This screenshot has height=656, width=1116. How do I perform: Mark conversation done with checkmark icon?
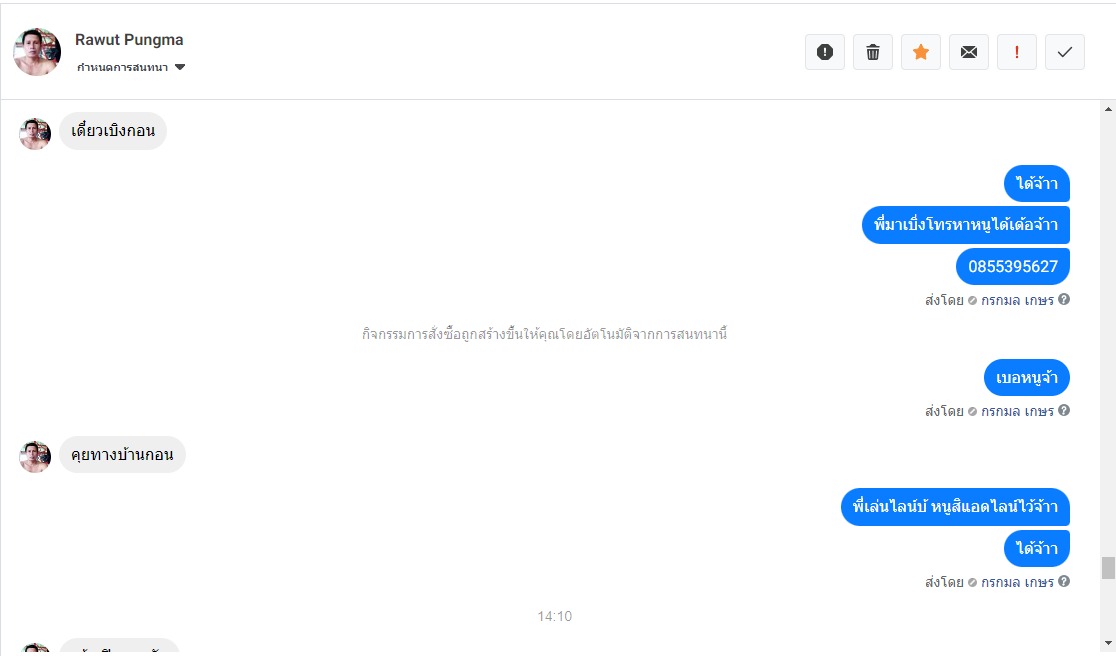pos(1065,52)
